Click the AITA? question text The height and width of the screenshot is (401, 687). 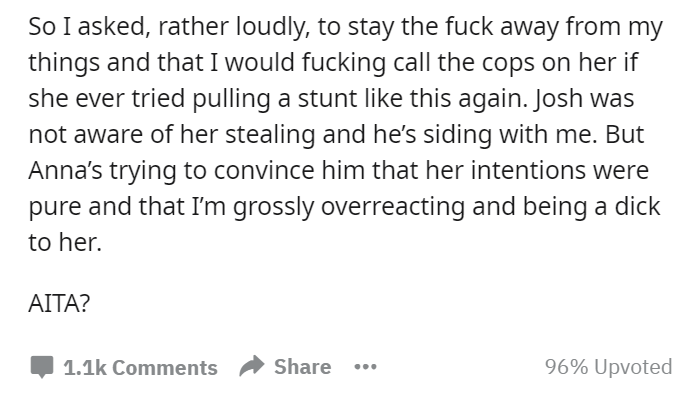pyautogui.click(x=59, y=303)
